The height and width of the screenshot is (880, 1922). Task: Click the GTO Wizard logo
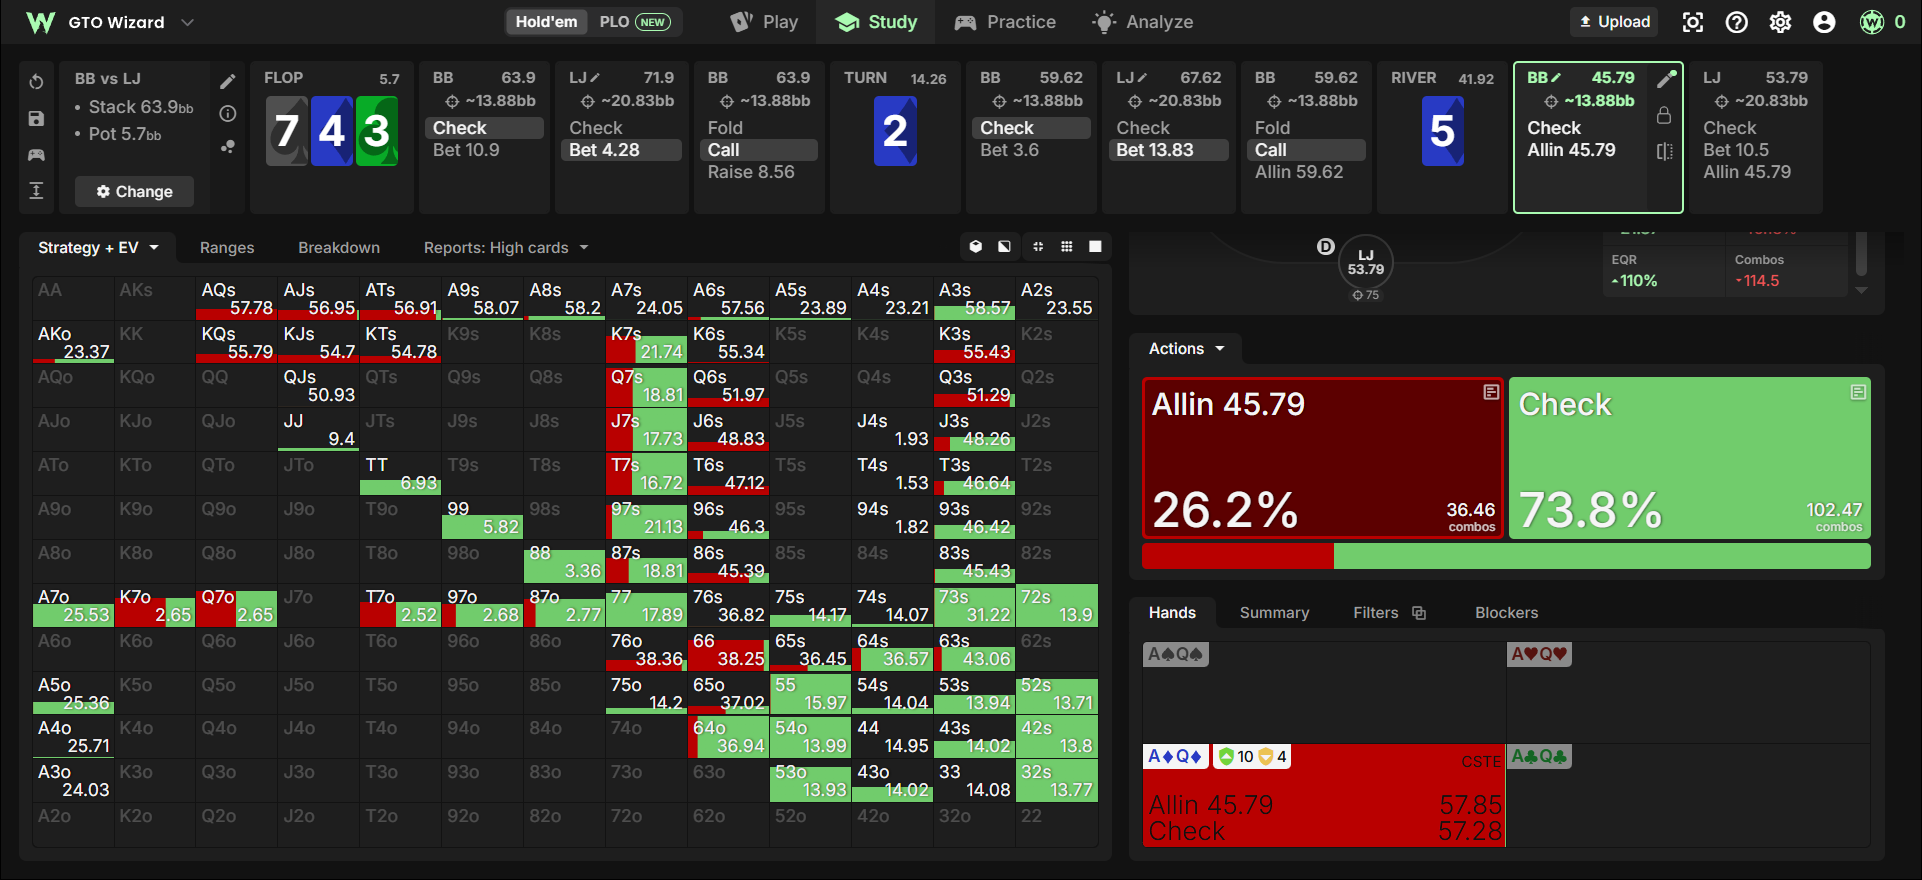tap(41, 22)
